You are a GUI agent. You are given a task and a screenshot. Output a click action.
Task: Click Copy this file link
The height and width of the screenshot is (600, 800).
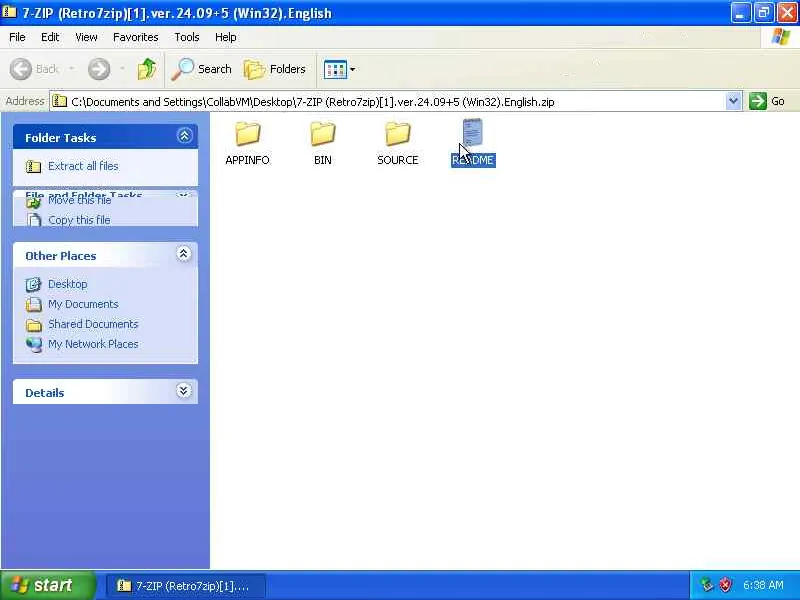pos(79,220)
